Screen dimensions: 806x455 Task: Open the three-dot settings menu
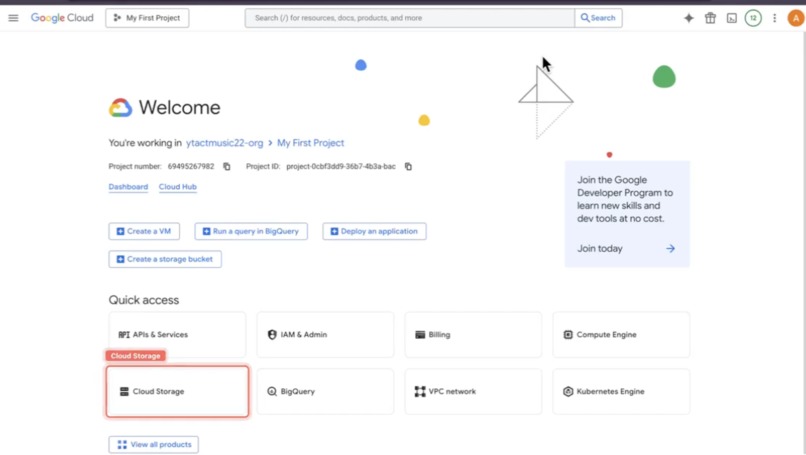(775, 19)
